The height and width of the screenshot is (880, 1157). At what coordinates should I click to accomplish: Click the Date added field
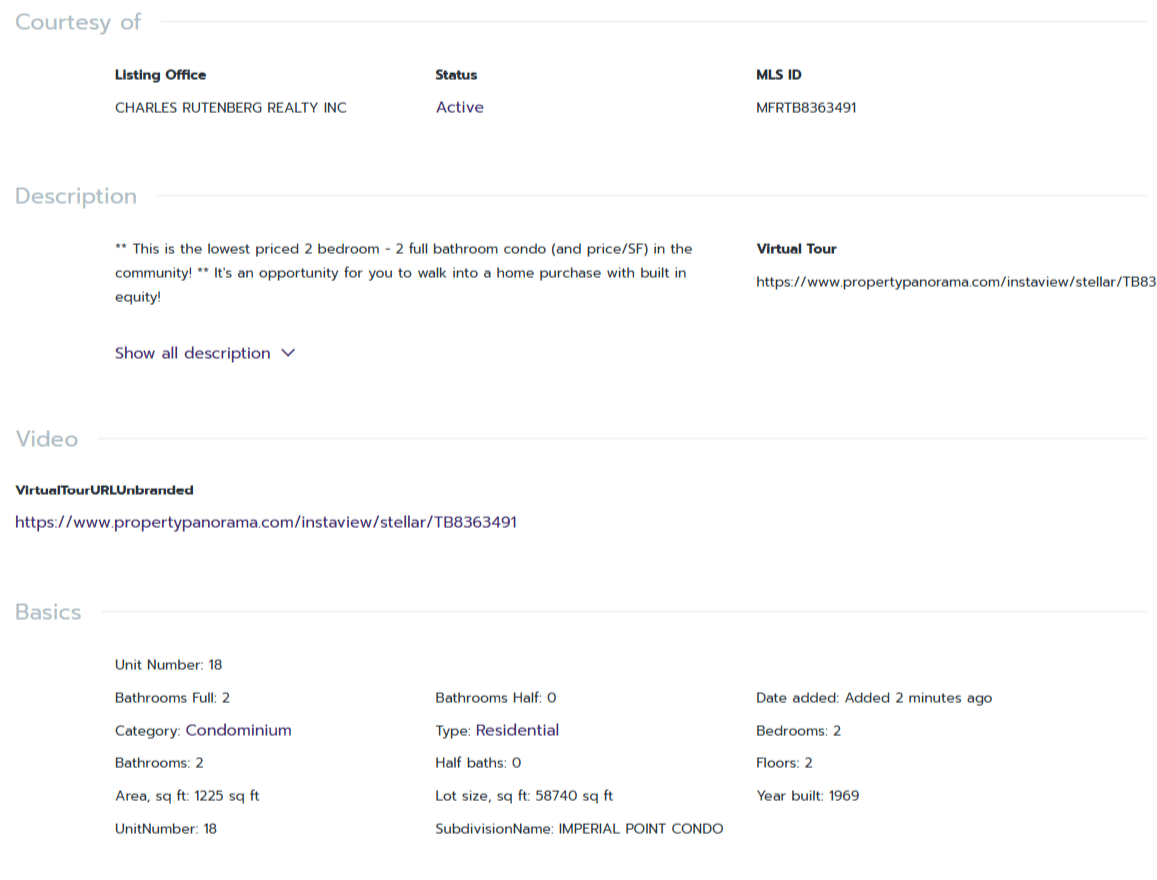pos(873,698)
